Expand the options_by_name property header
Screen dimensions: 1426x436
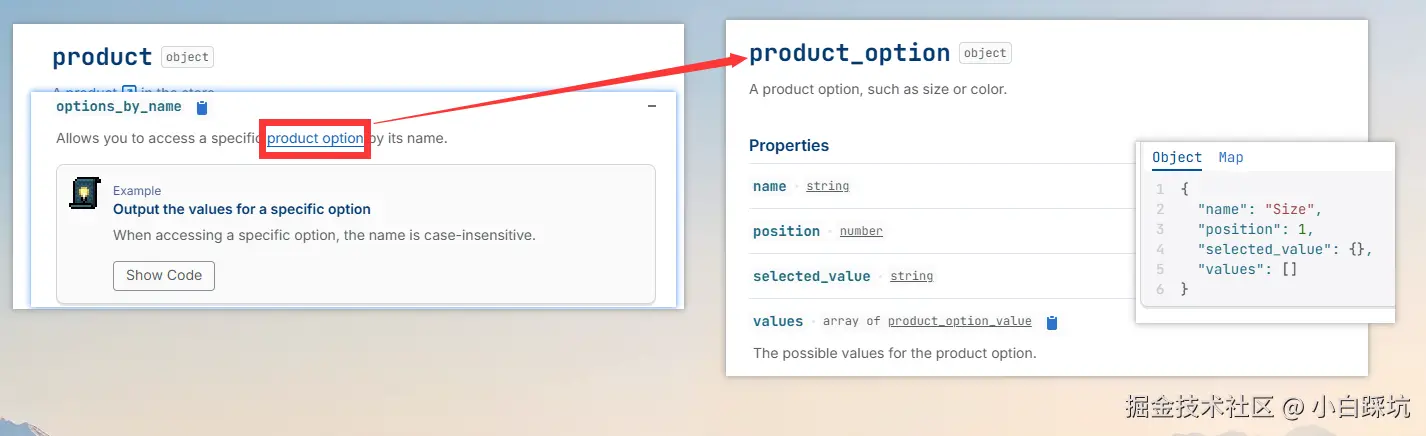(x=119, y=107)
